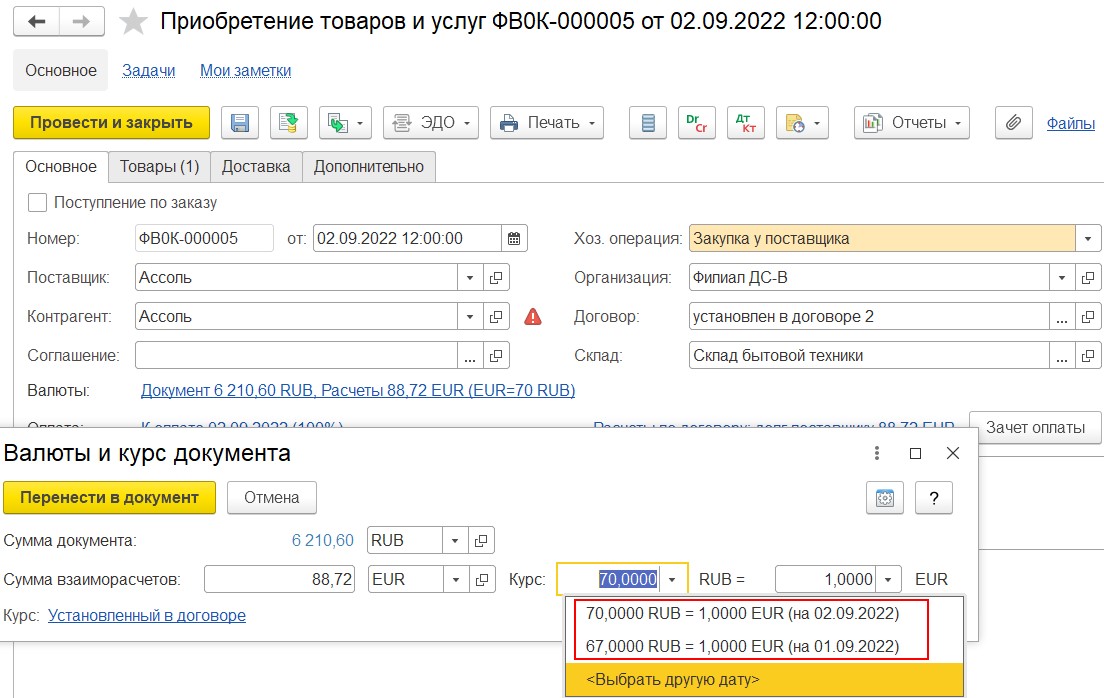Expand the Хоз. операция dropdown

[x=1088, y=239]
